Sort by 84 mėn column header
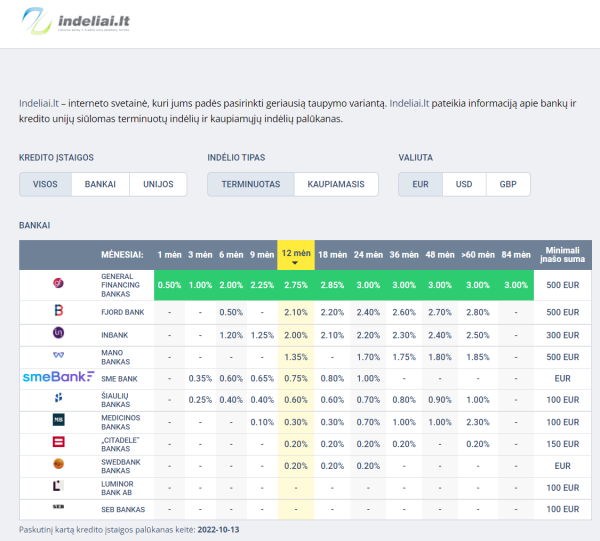 point(516,255)
